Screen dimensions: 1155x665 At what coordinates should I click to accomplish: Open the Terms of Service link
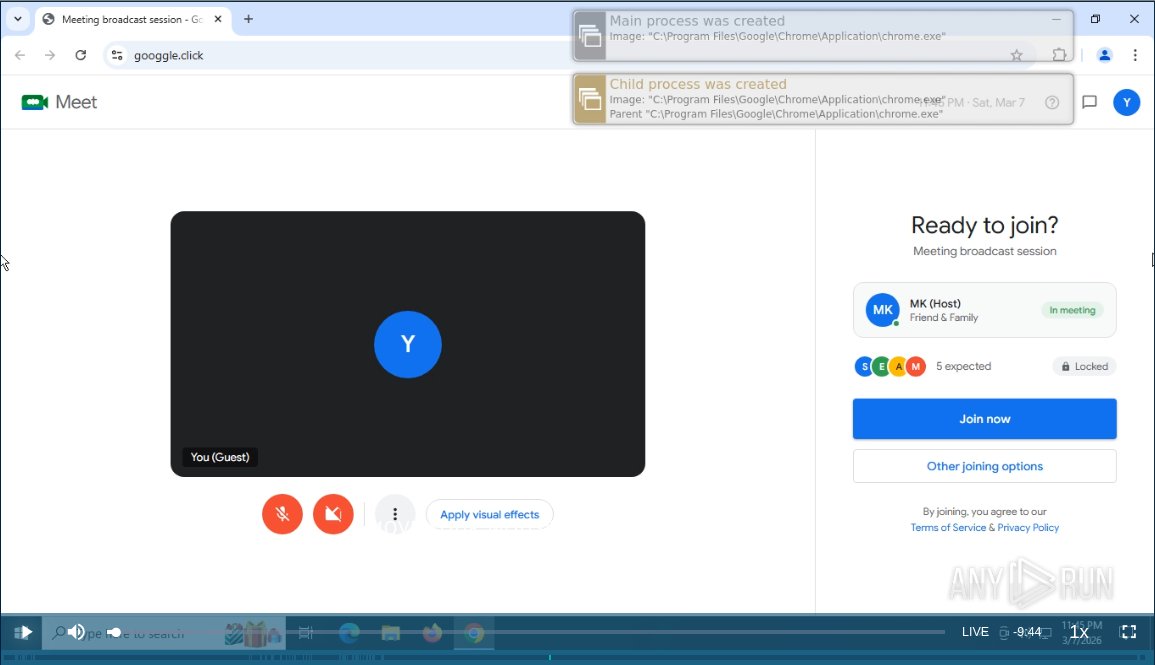(948, 527)
